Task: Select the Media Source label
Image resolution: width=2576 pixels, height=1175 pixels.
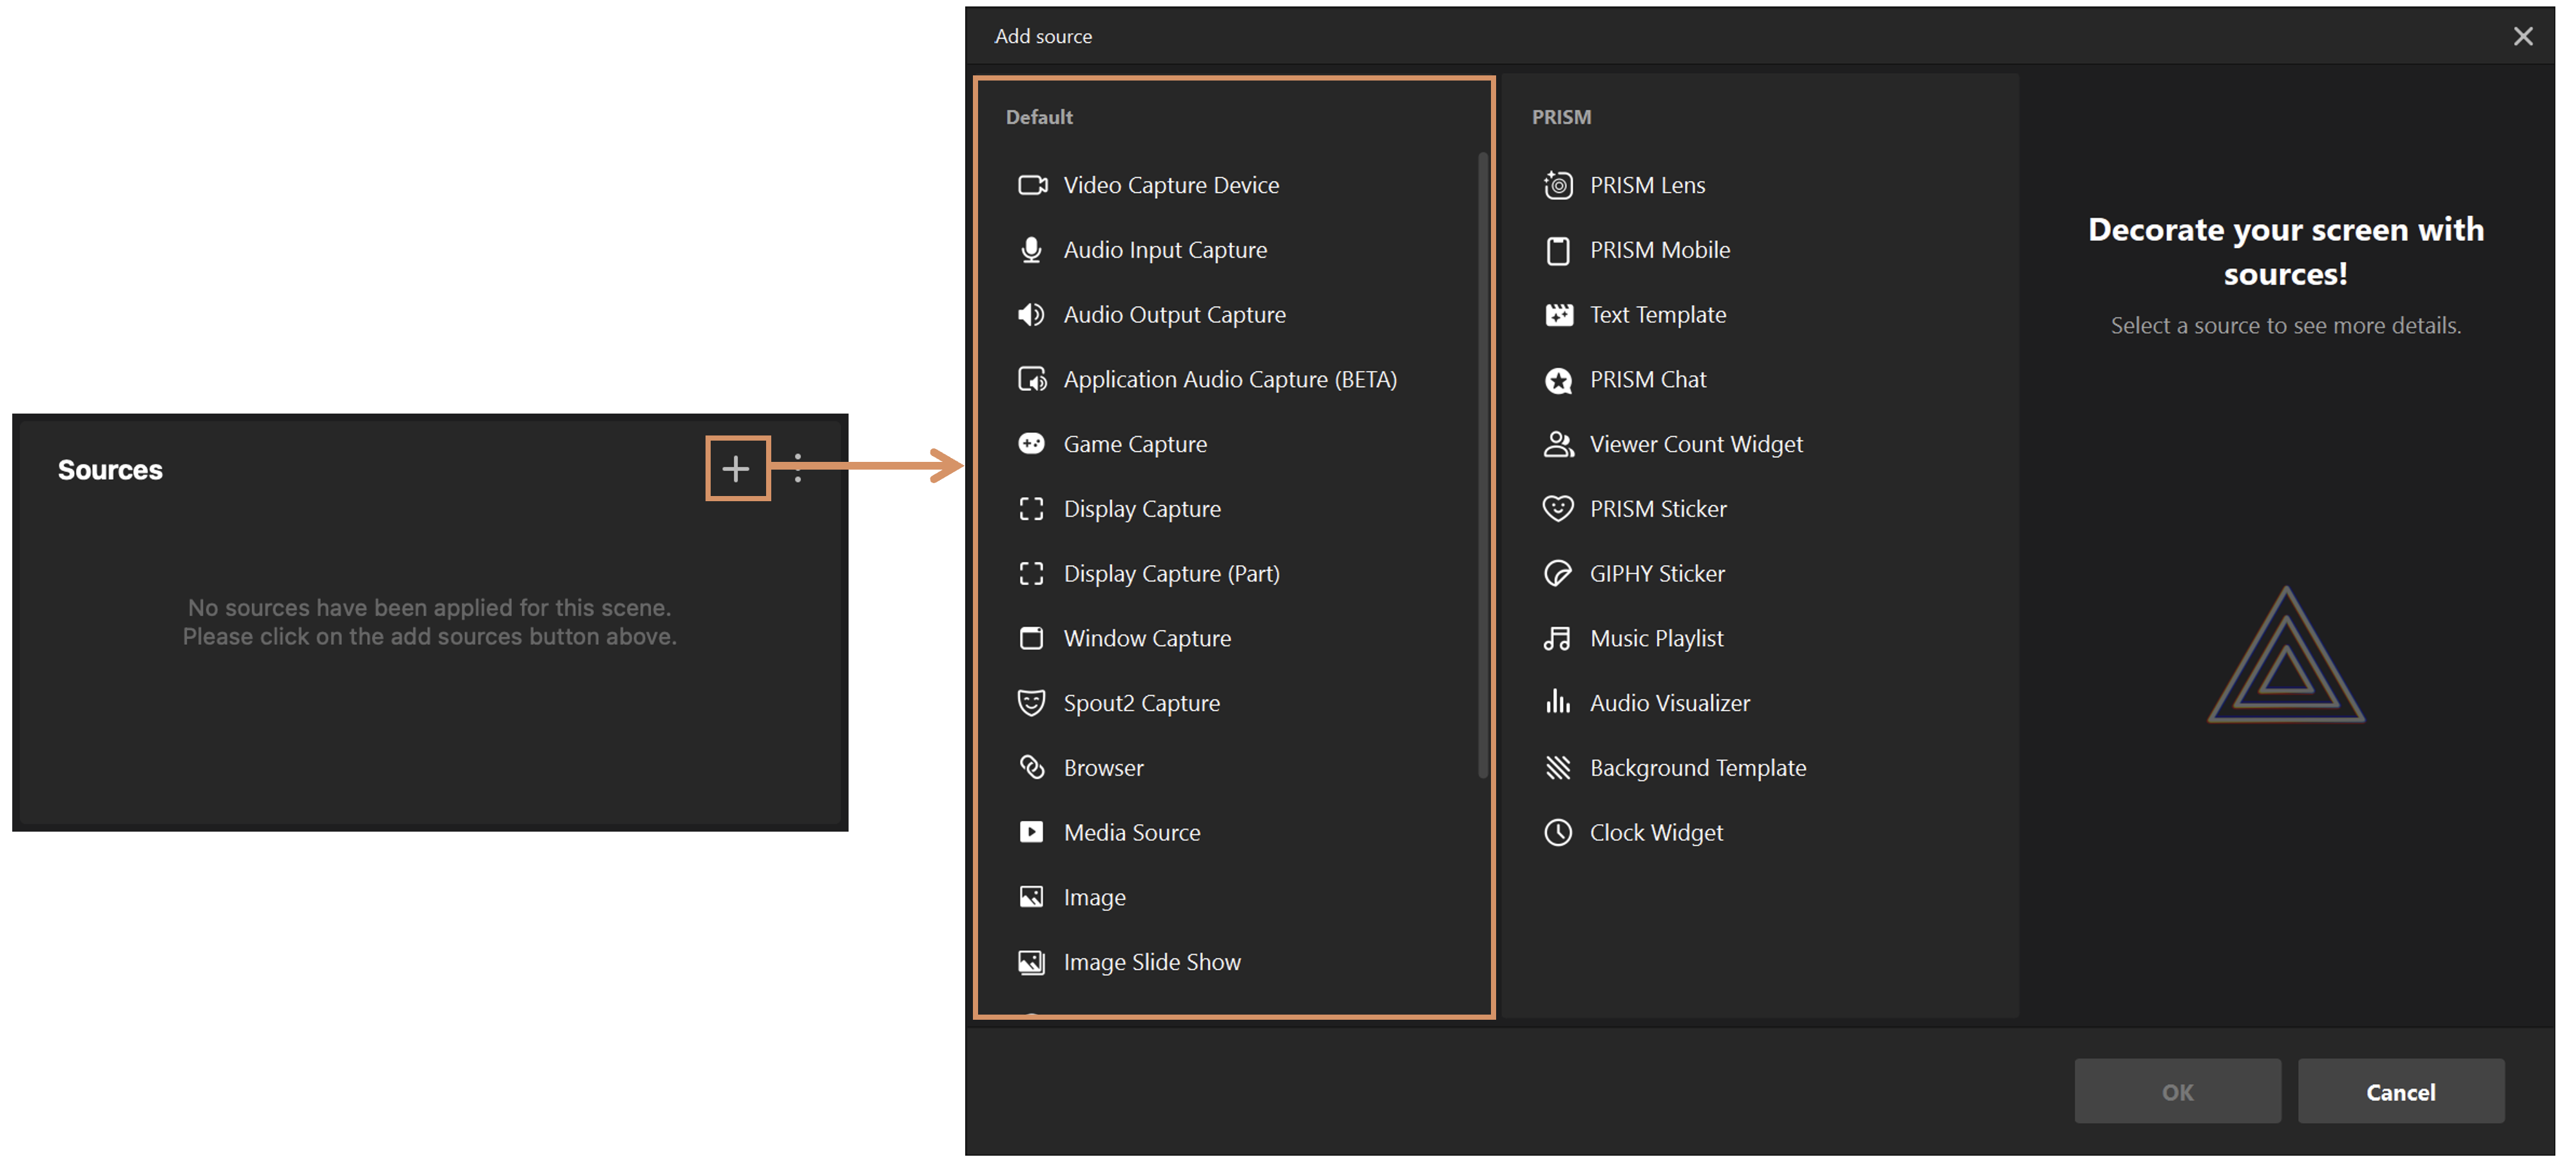Action: pos(1132,832)
